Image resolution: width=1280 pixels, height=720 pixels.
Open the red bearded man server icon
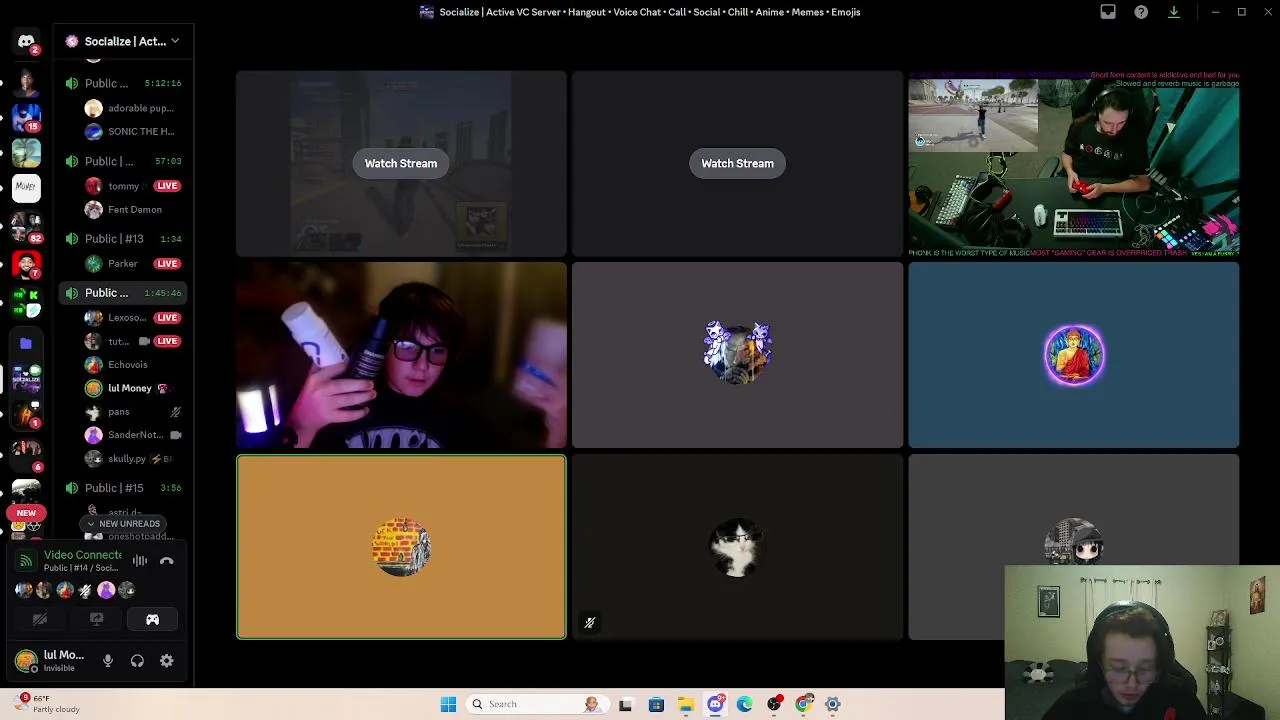[26, 265]
